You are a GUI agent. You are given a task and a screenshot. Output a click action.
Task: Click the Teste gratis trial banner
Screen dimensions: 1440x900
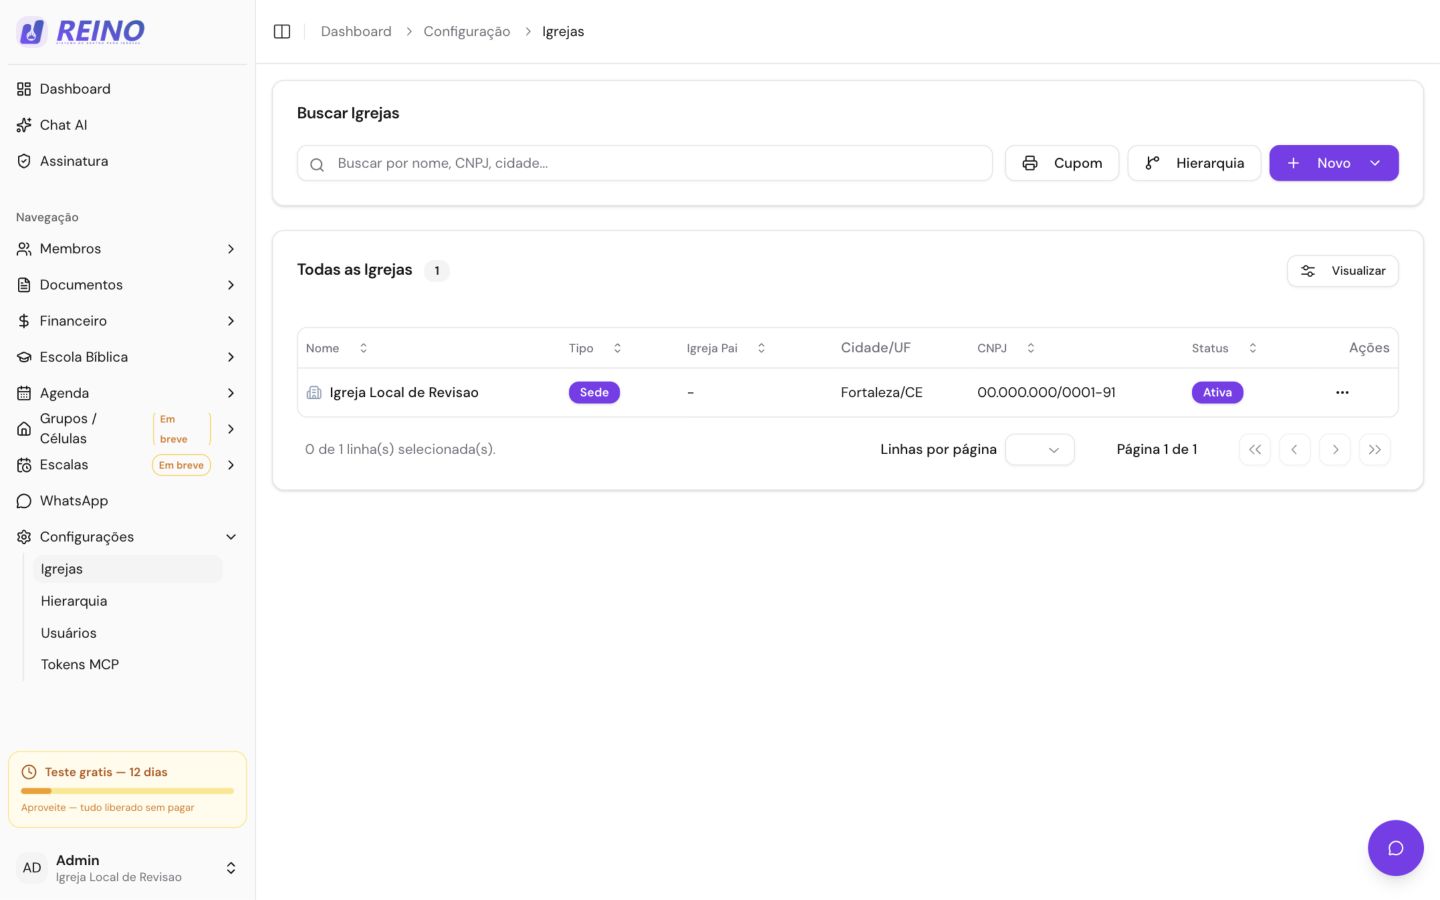127,789
